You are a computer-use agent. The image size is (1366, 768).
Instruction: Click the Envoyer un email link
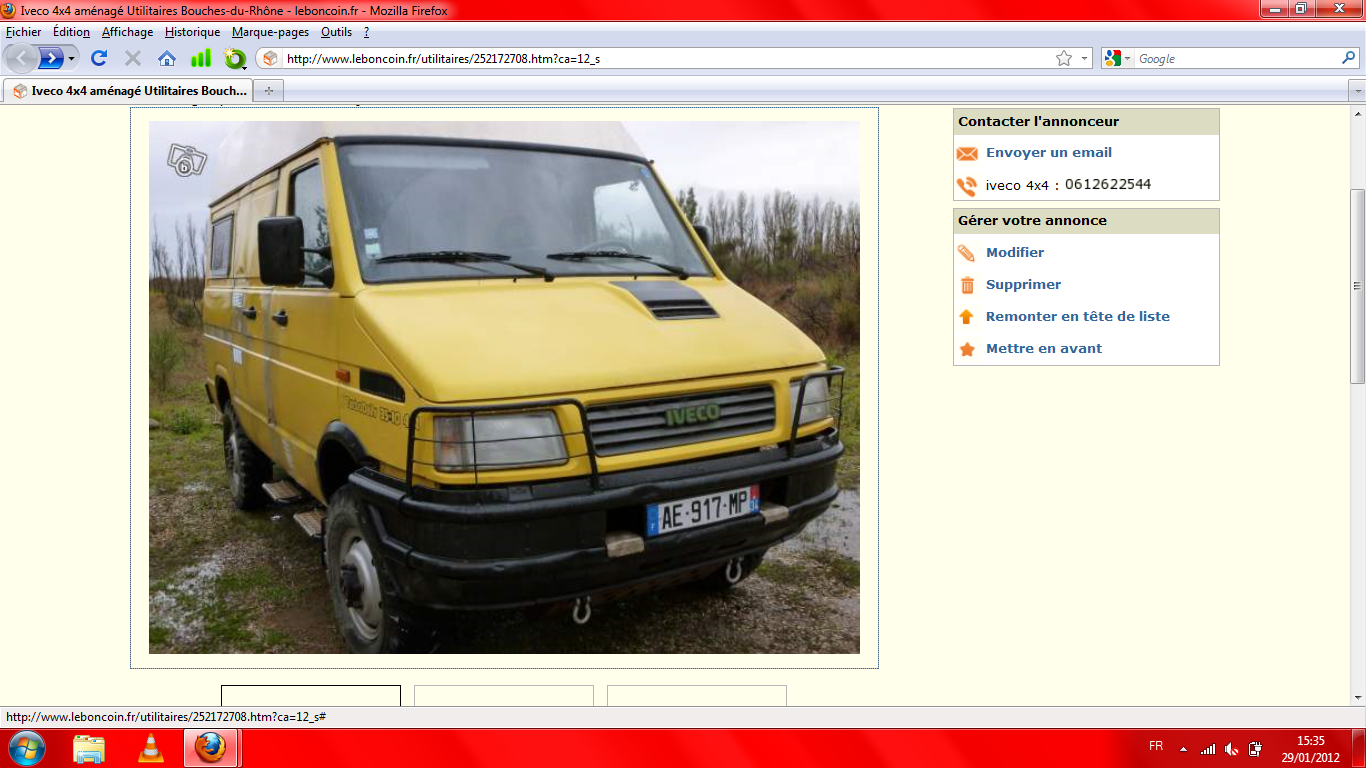[x=1048, y=153]
